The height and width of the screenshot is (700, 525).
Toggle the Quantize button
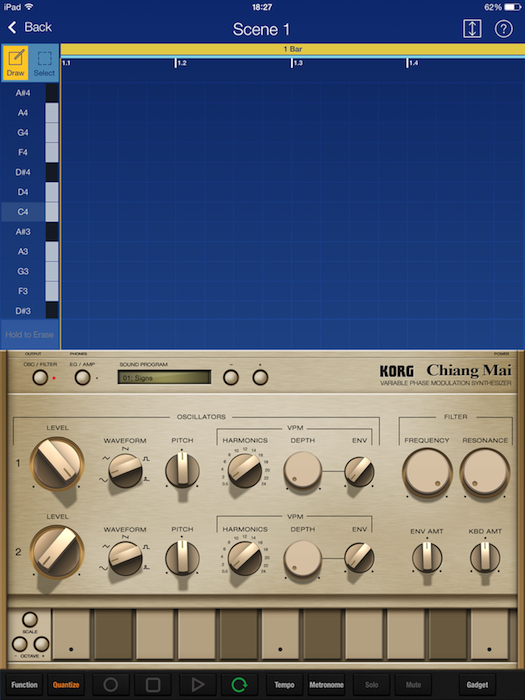pyautogui.click(x=66, y=684)
